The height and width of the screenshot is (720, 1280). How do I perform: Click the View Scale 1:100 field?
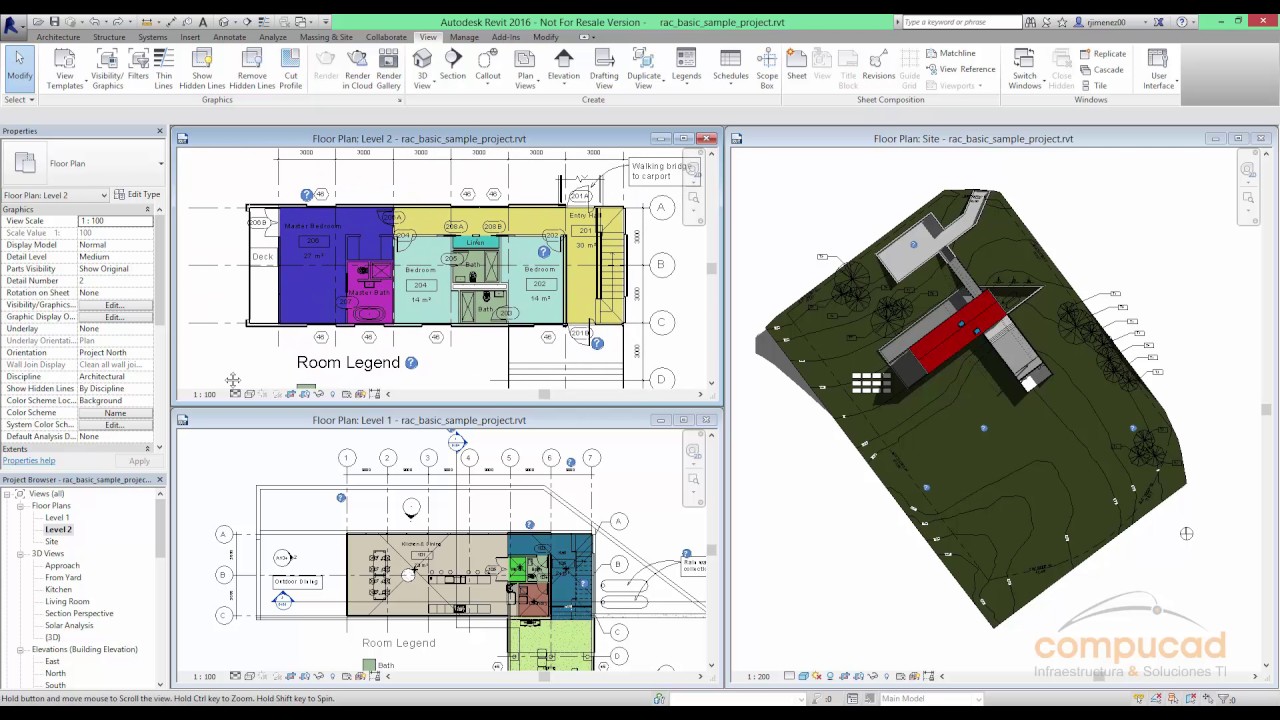pos(115,221)
